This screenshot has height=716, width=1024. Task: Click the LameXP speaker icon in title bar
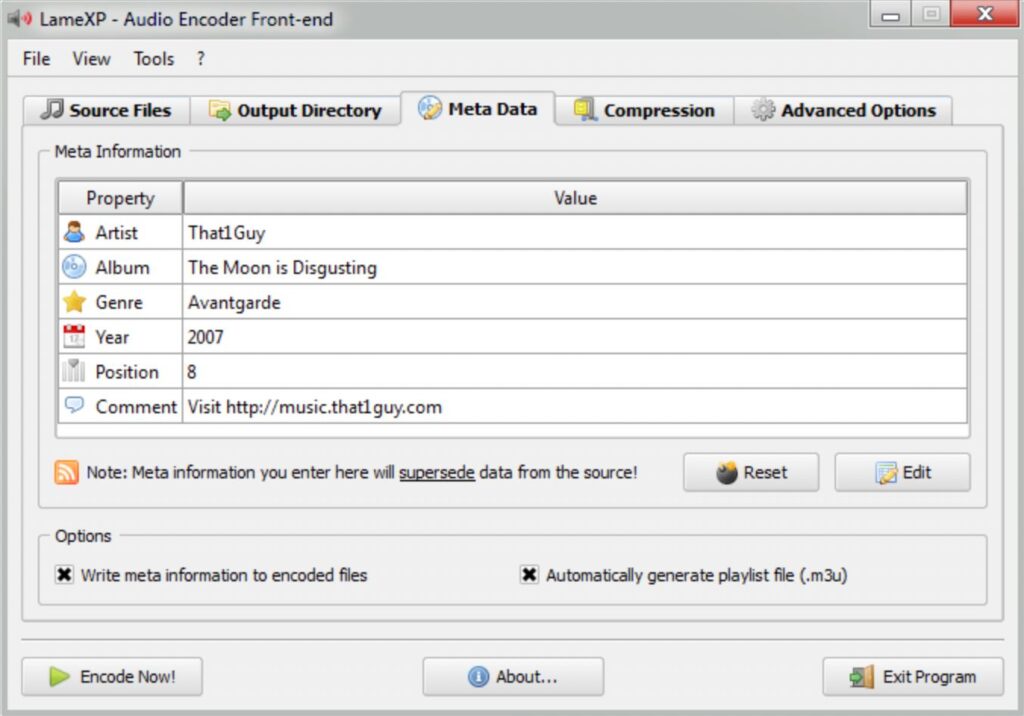click(x=20, y=19)
